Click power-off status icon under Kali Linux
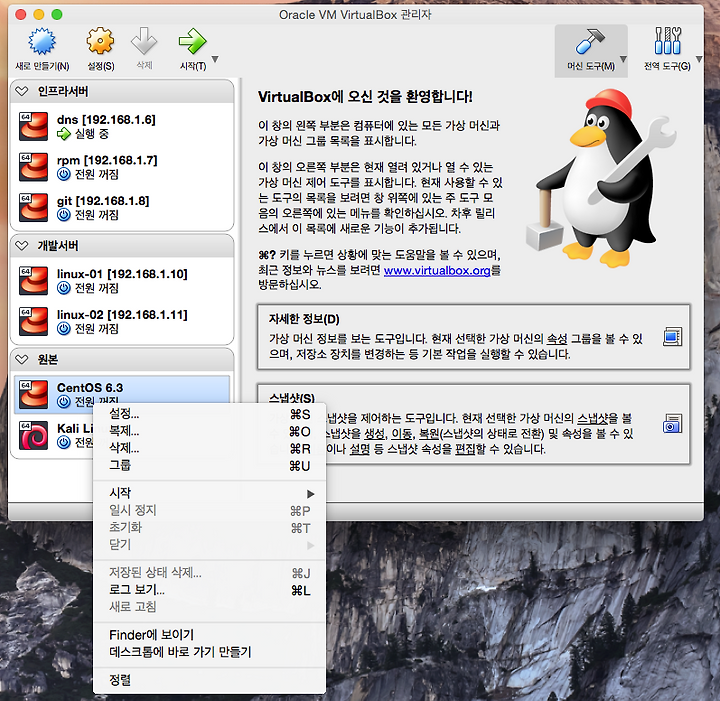 [63, 443]
